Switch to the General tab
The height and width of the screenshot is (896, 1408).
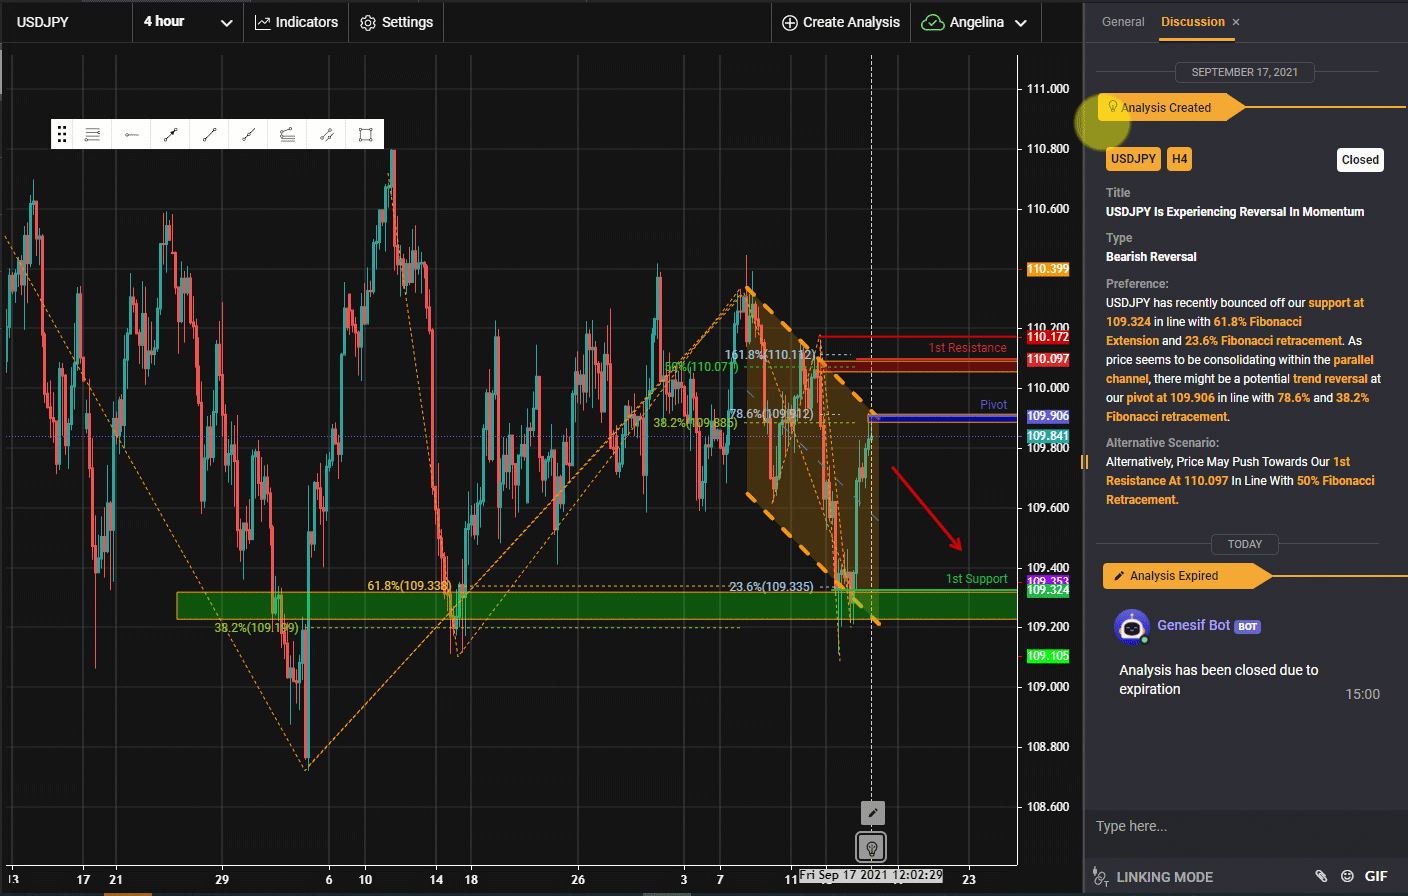(1123, 22)
